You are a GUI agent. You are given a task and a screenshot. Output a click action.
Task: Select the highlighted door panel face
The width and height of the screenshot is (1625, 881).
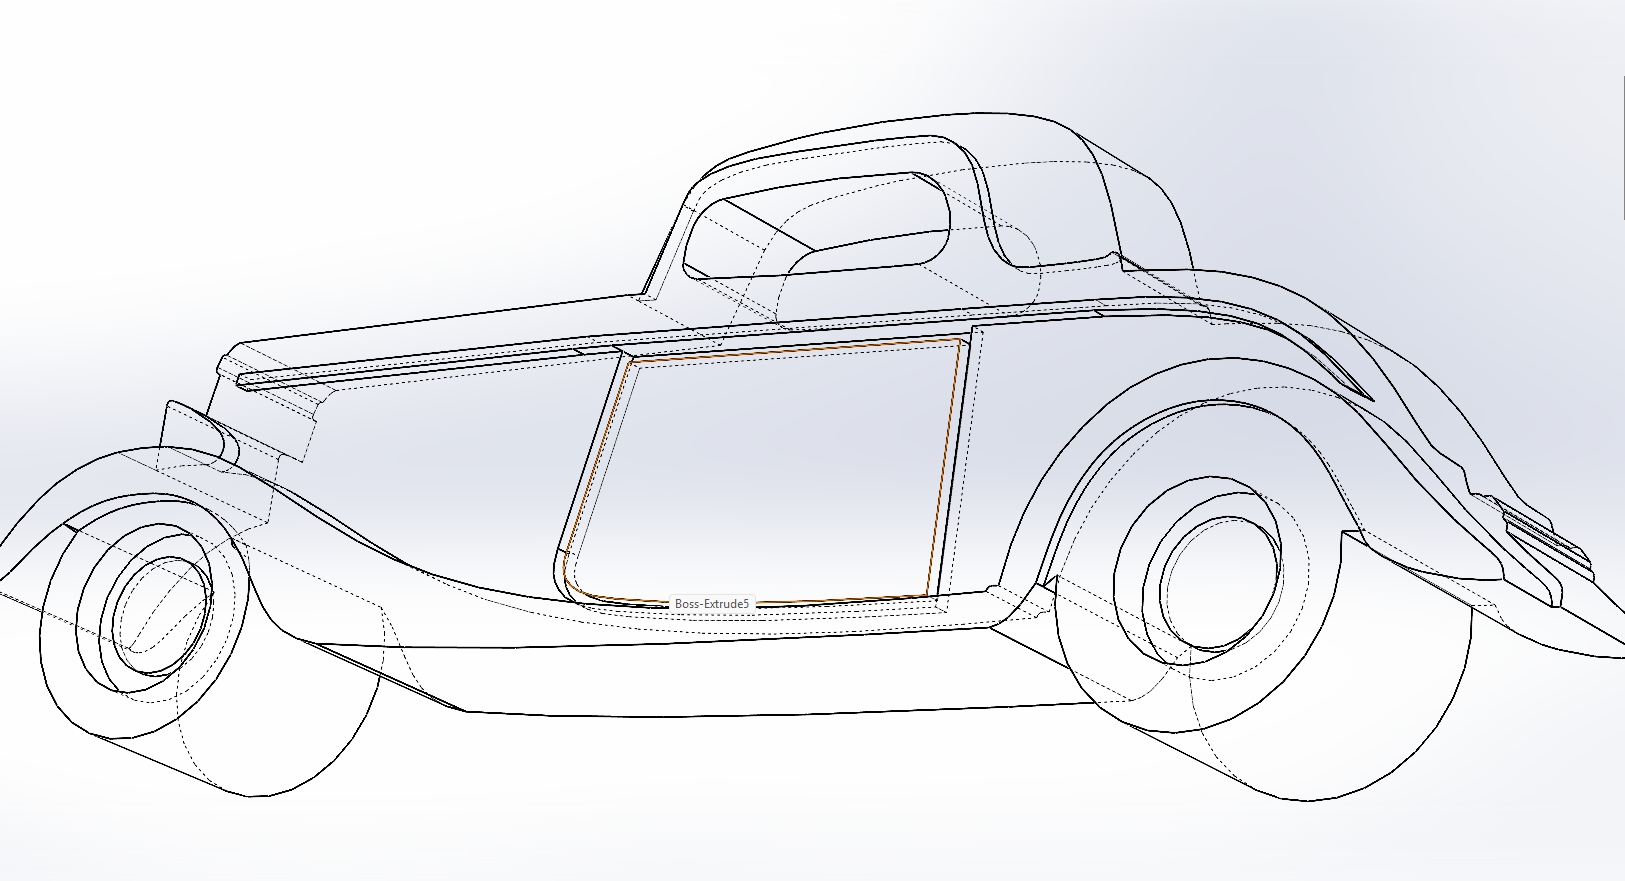pos(770,470)
